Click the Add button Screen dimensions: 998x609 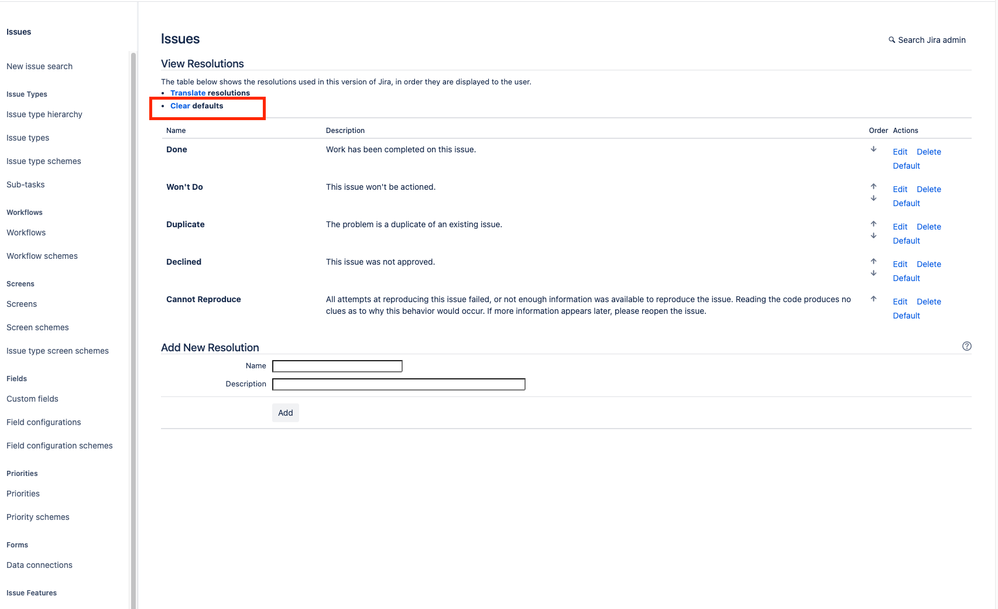[285, 412]
